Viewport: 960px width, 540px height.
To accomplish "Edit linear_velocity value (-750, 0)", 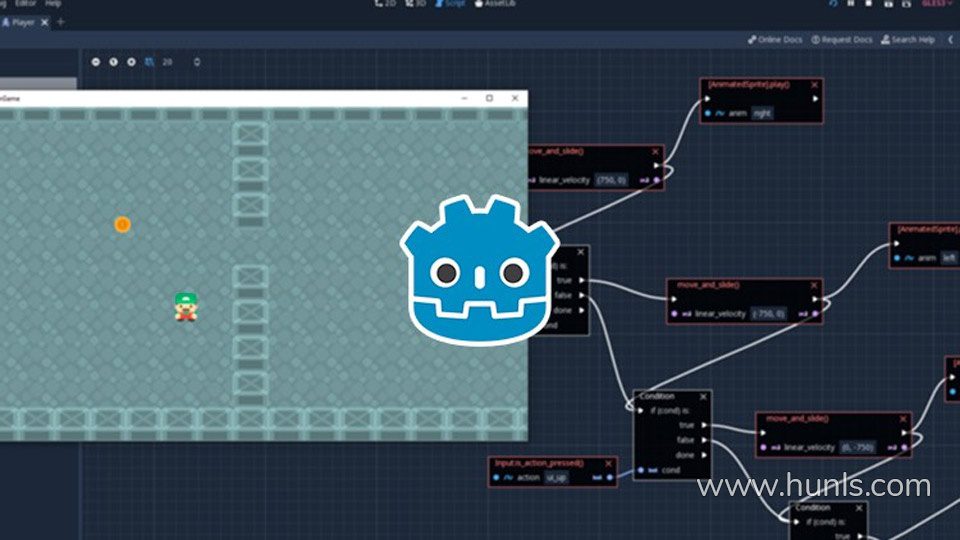I will (768, 313).
